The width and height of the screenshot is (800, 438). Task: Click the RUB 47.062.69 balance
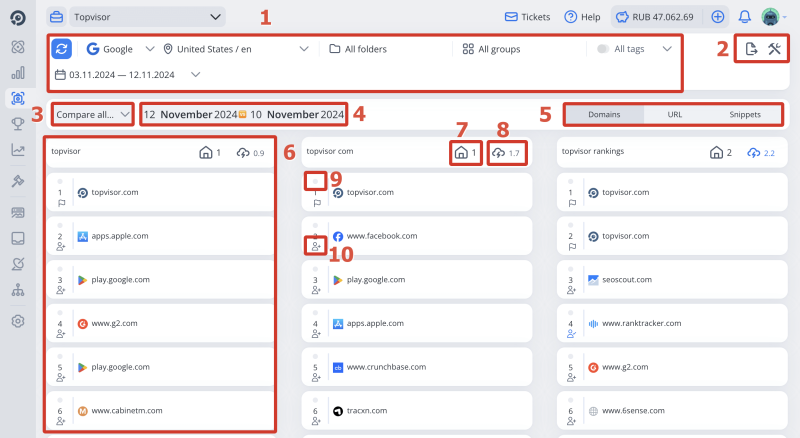(x=655, y=17)
